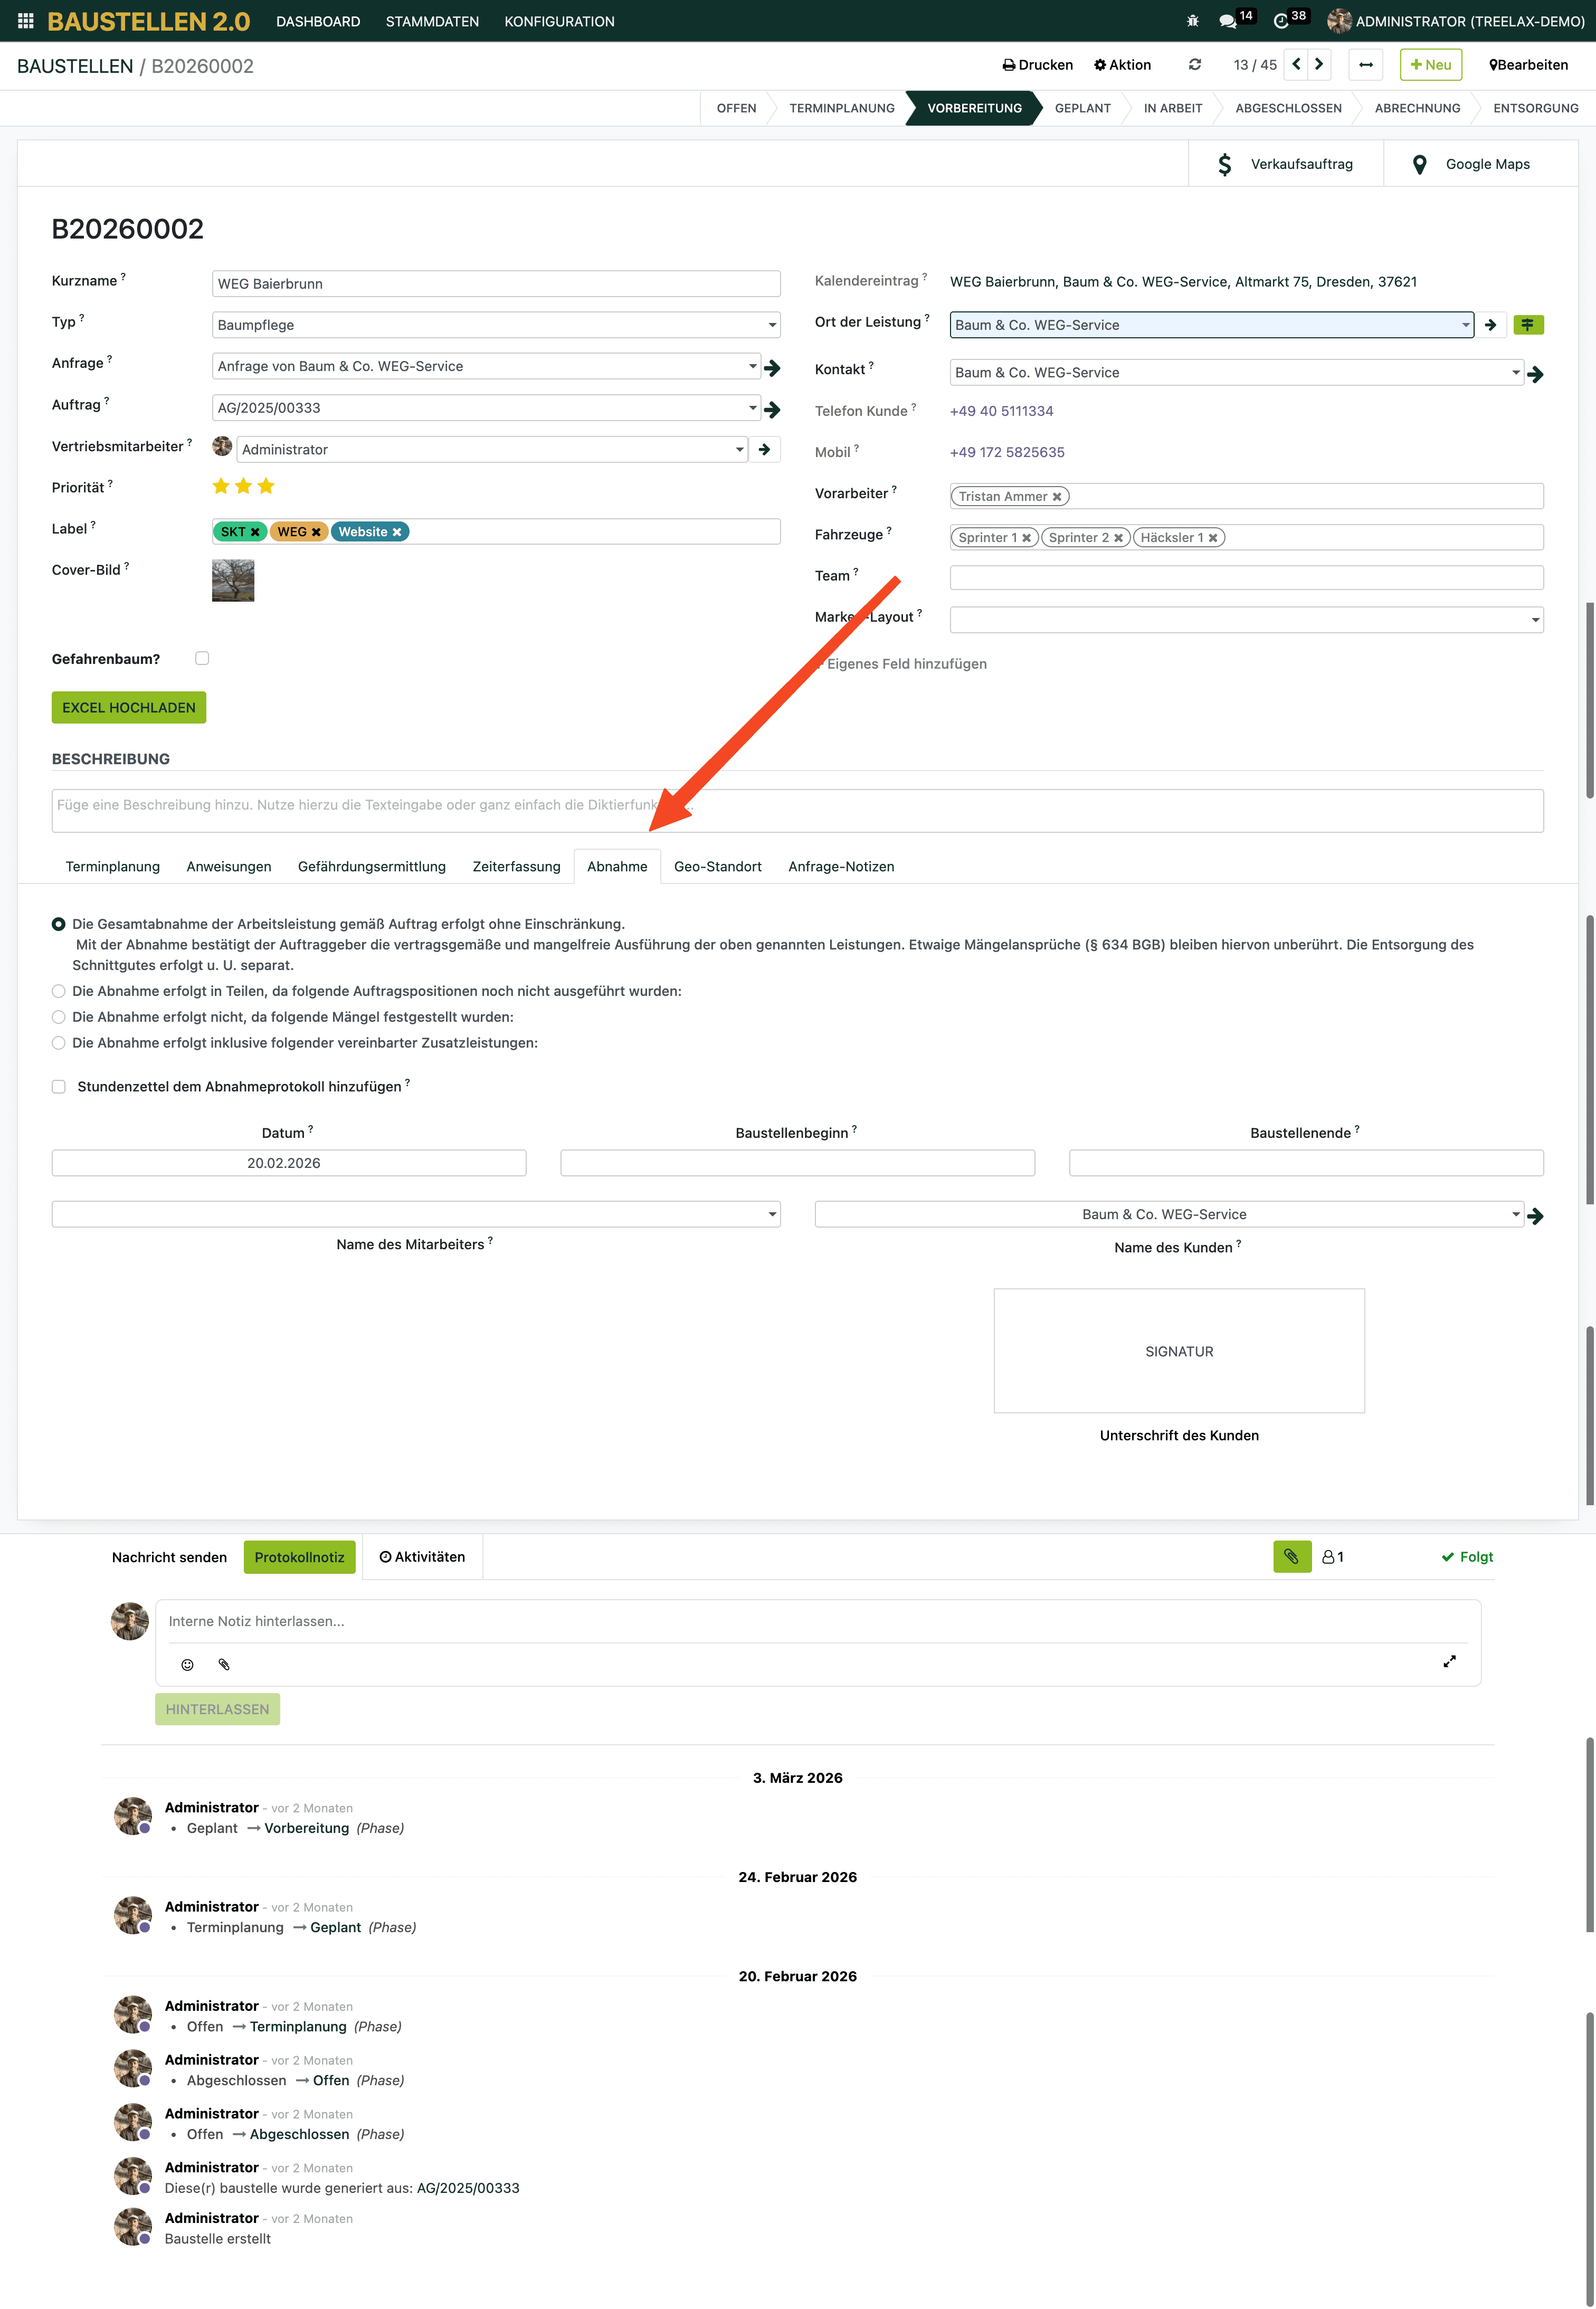Enable the Gefahrenbaum checkbox

click(202, 658)
